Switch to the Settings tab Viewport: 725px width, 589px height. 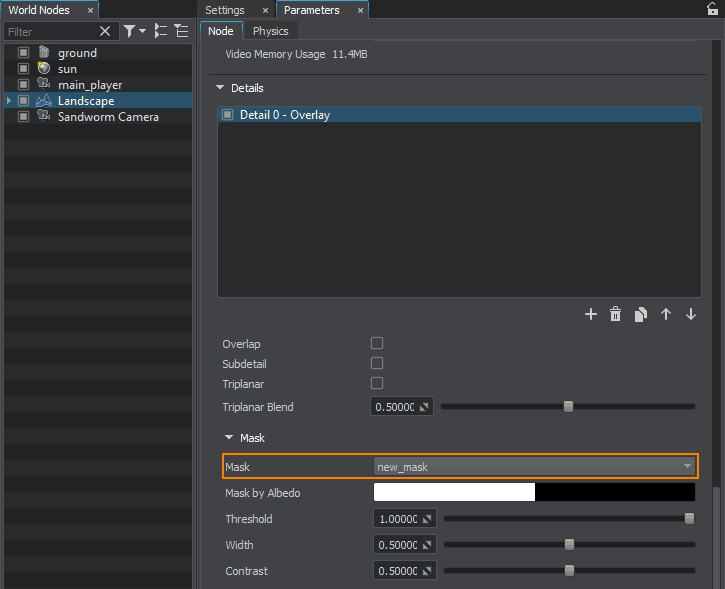tap(225, 10)
